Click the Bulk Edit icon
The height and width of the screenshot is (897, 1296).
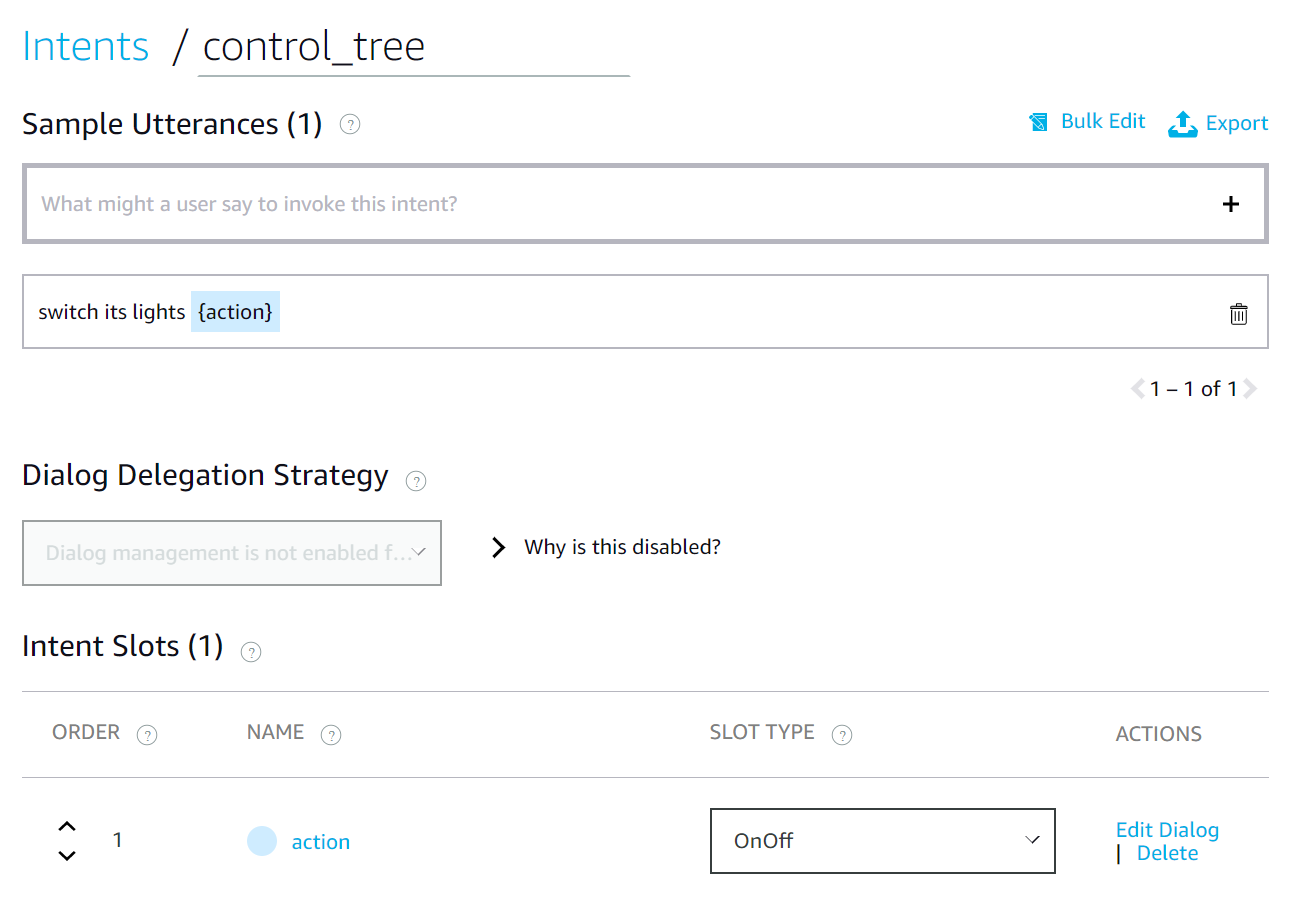click(1039, 122)
